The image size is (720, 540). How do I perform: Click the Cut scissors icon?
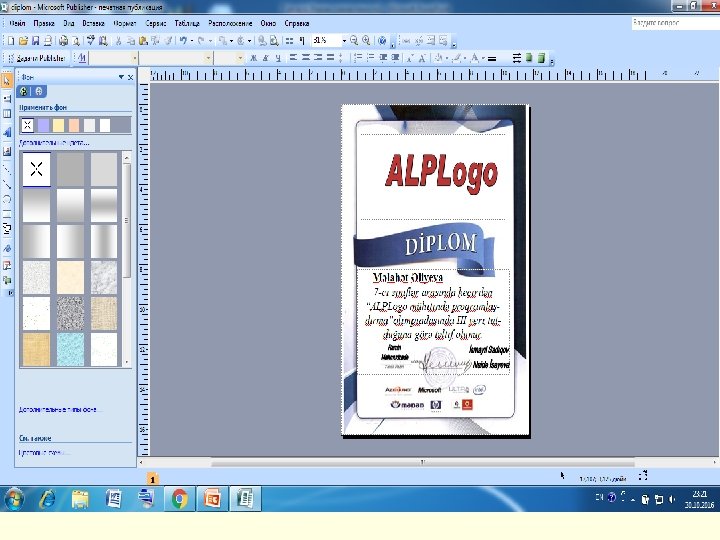pos(118,41)
